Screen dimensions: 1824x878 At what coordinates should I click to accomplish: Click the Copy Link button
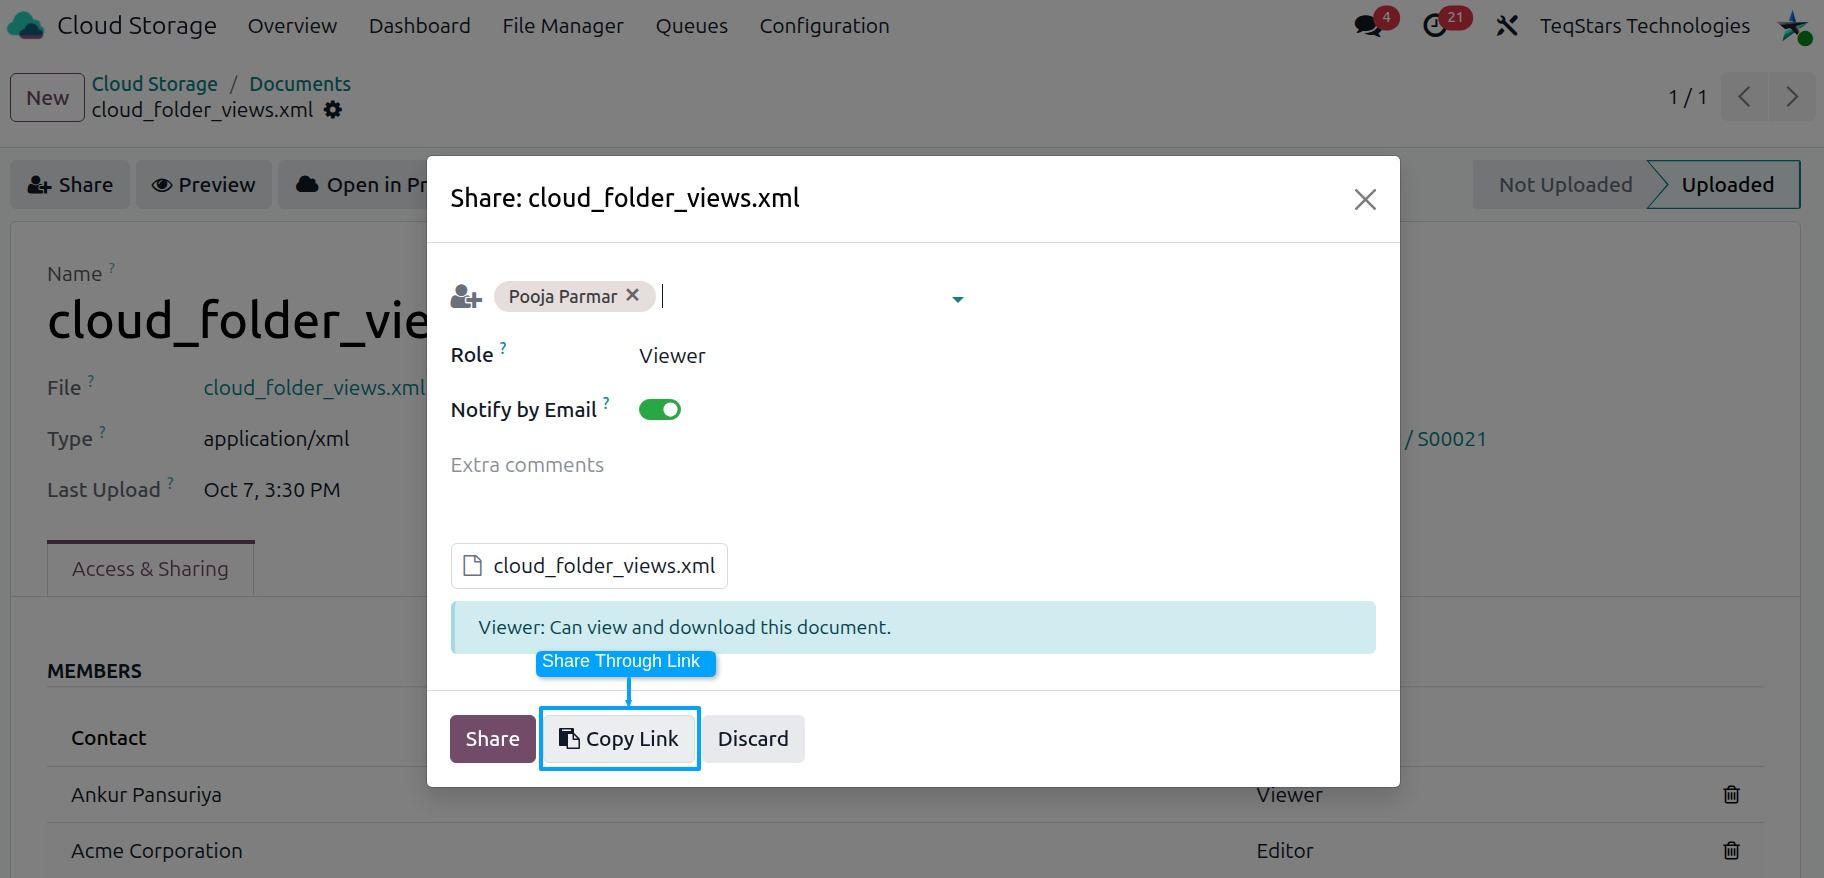pyautogui.click(x=619, y=739)
